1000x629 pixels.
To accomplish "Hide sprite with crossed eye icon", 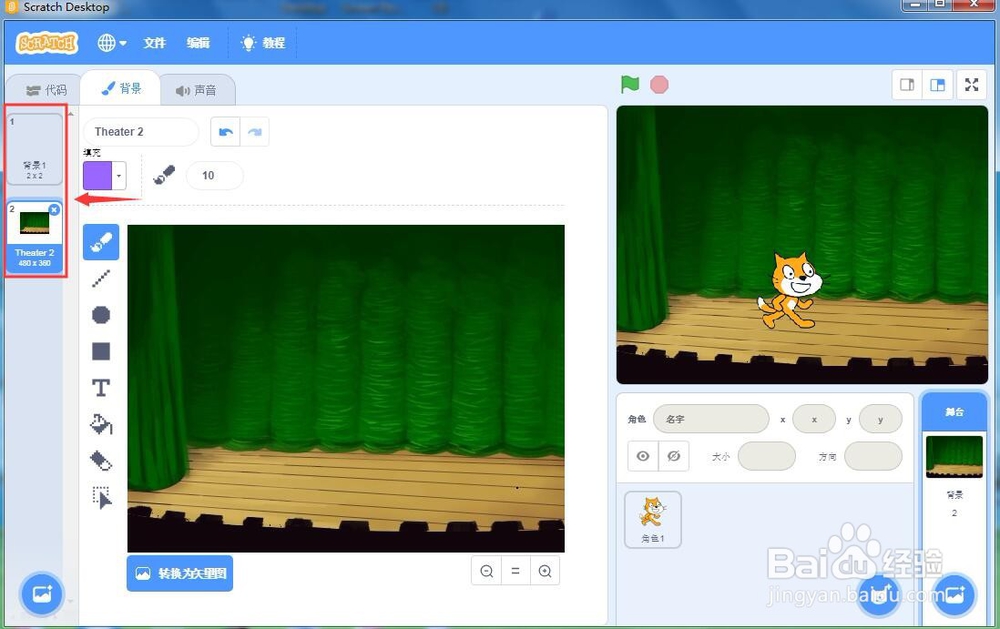I will coord(673,456).
